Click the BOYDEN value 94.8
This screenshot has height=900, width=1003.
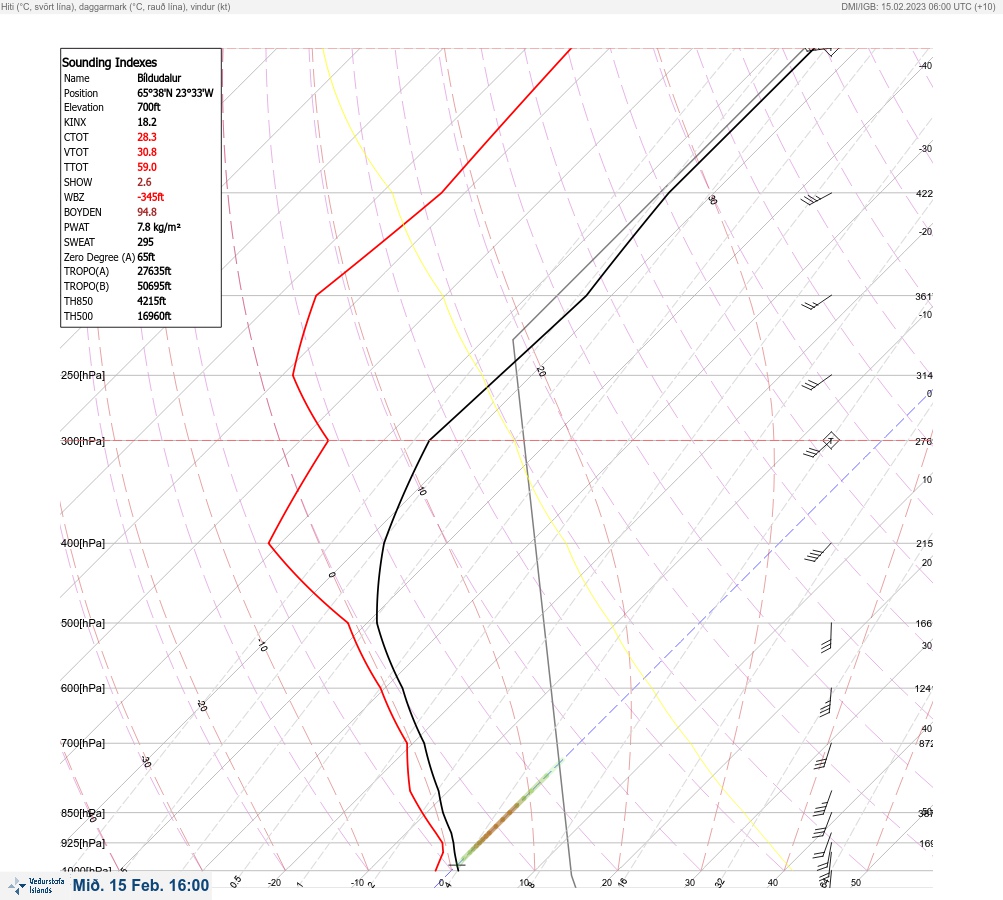(146, 212)
